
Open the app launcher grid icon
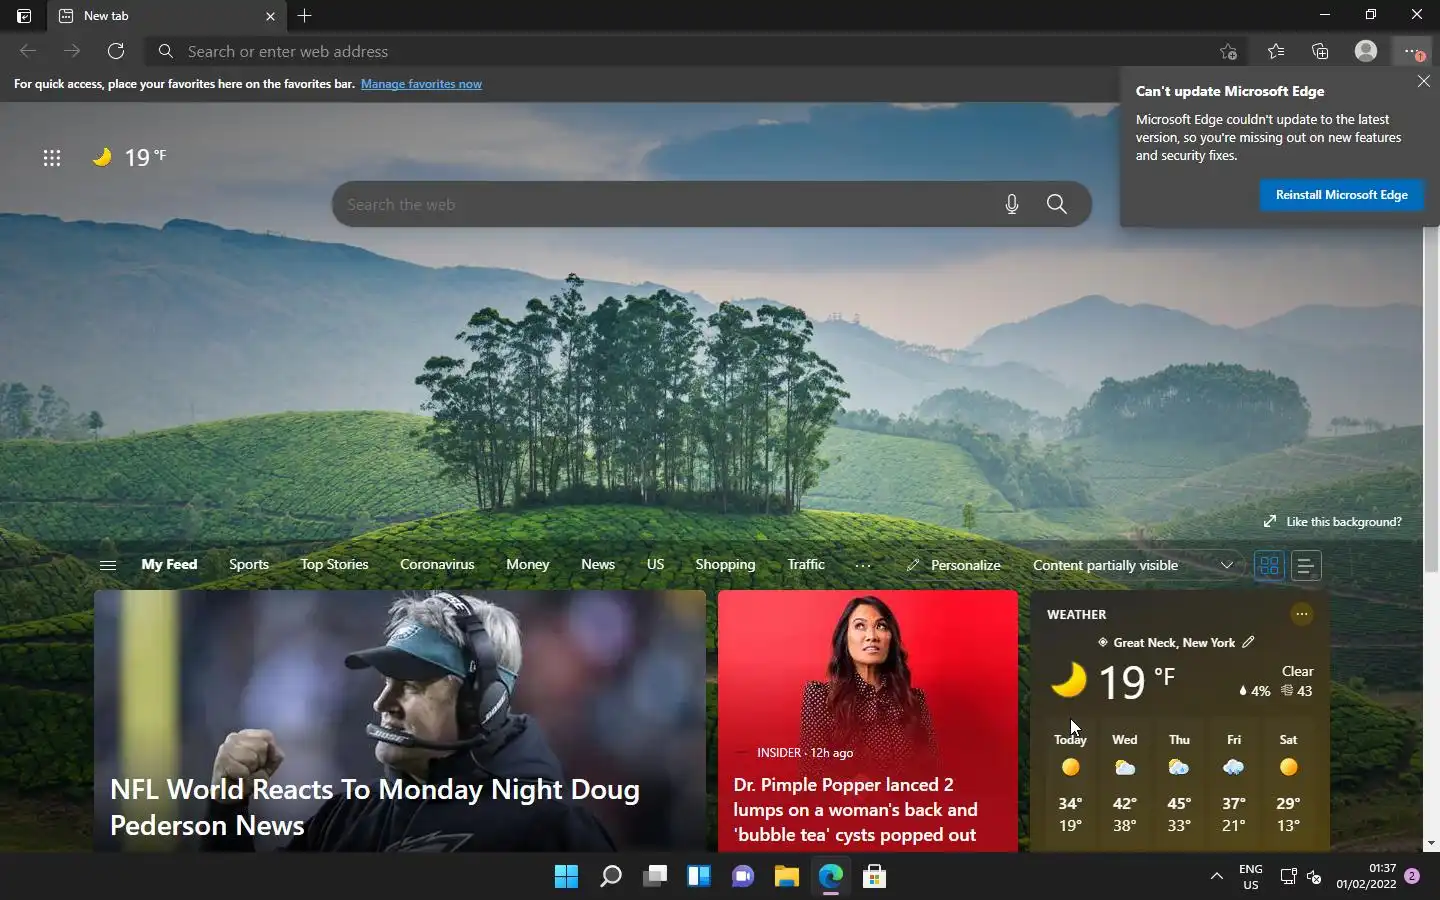52,157
